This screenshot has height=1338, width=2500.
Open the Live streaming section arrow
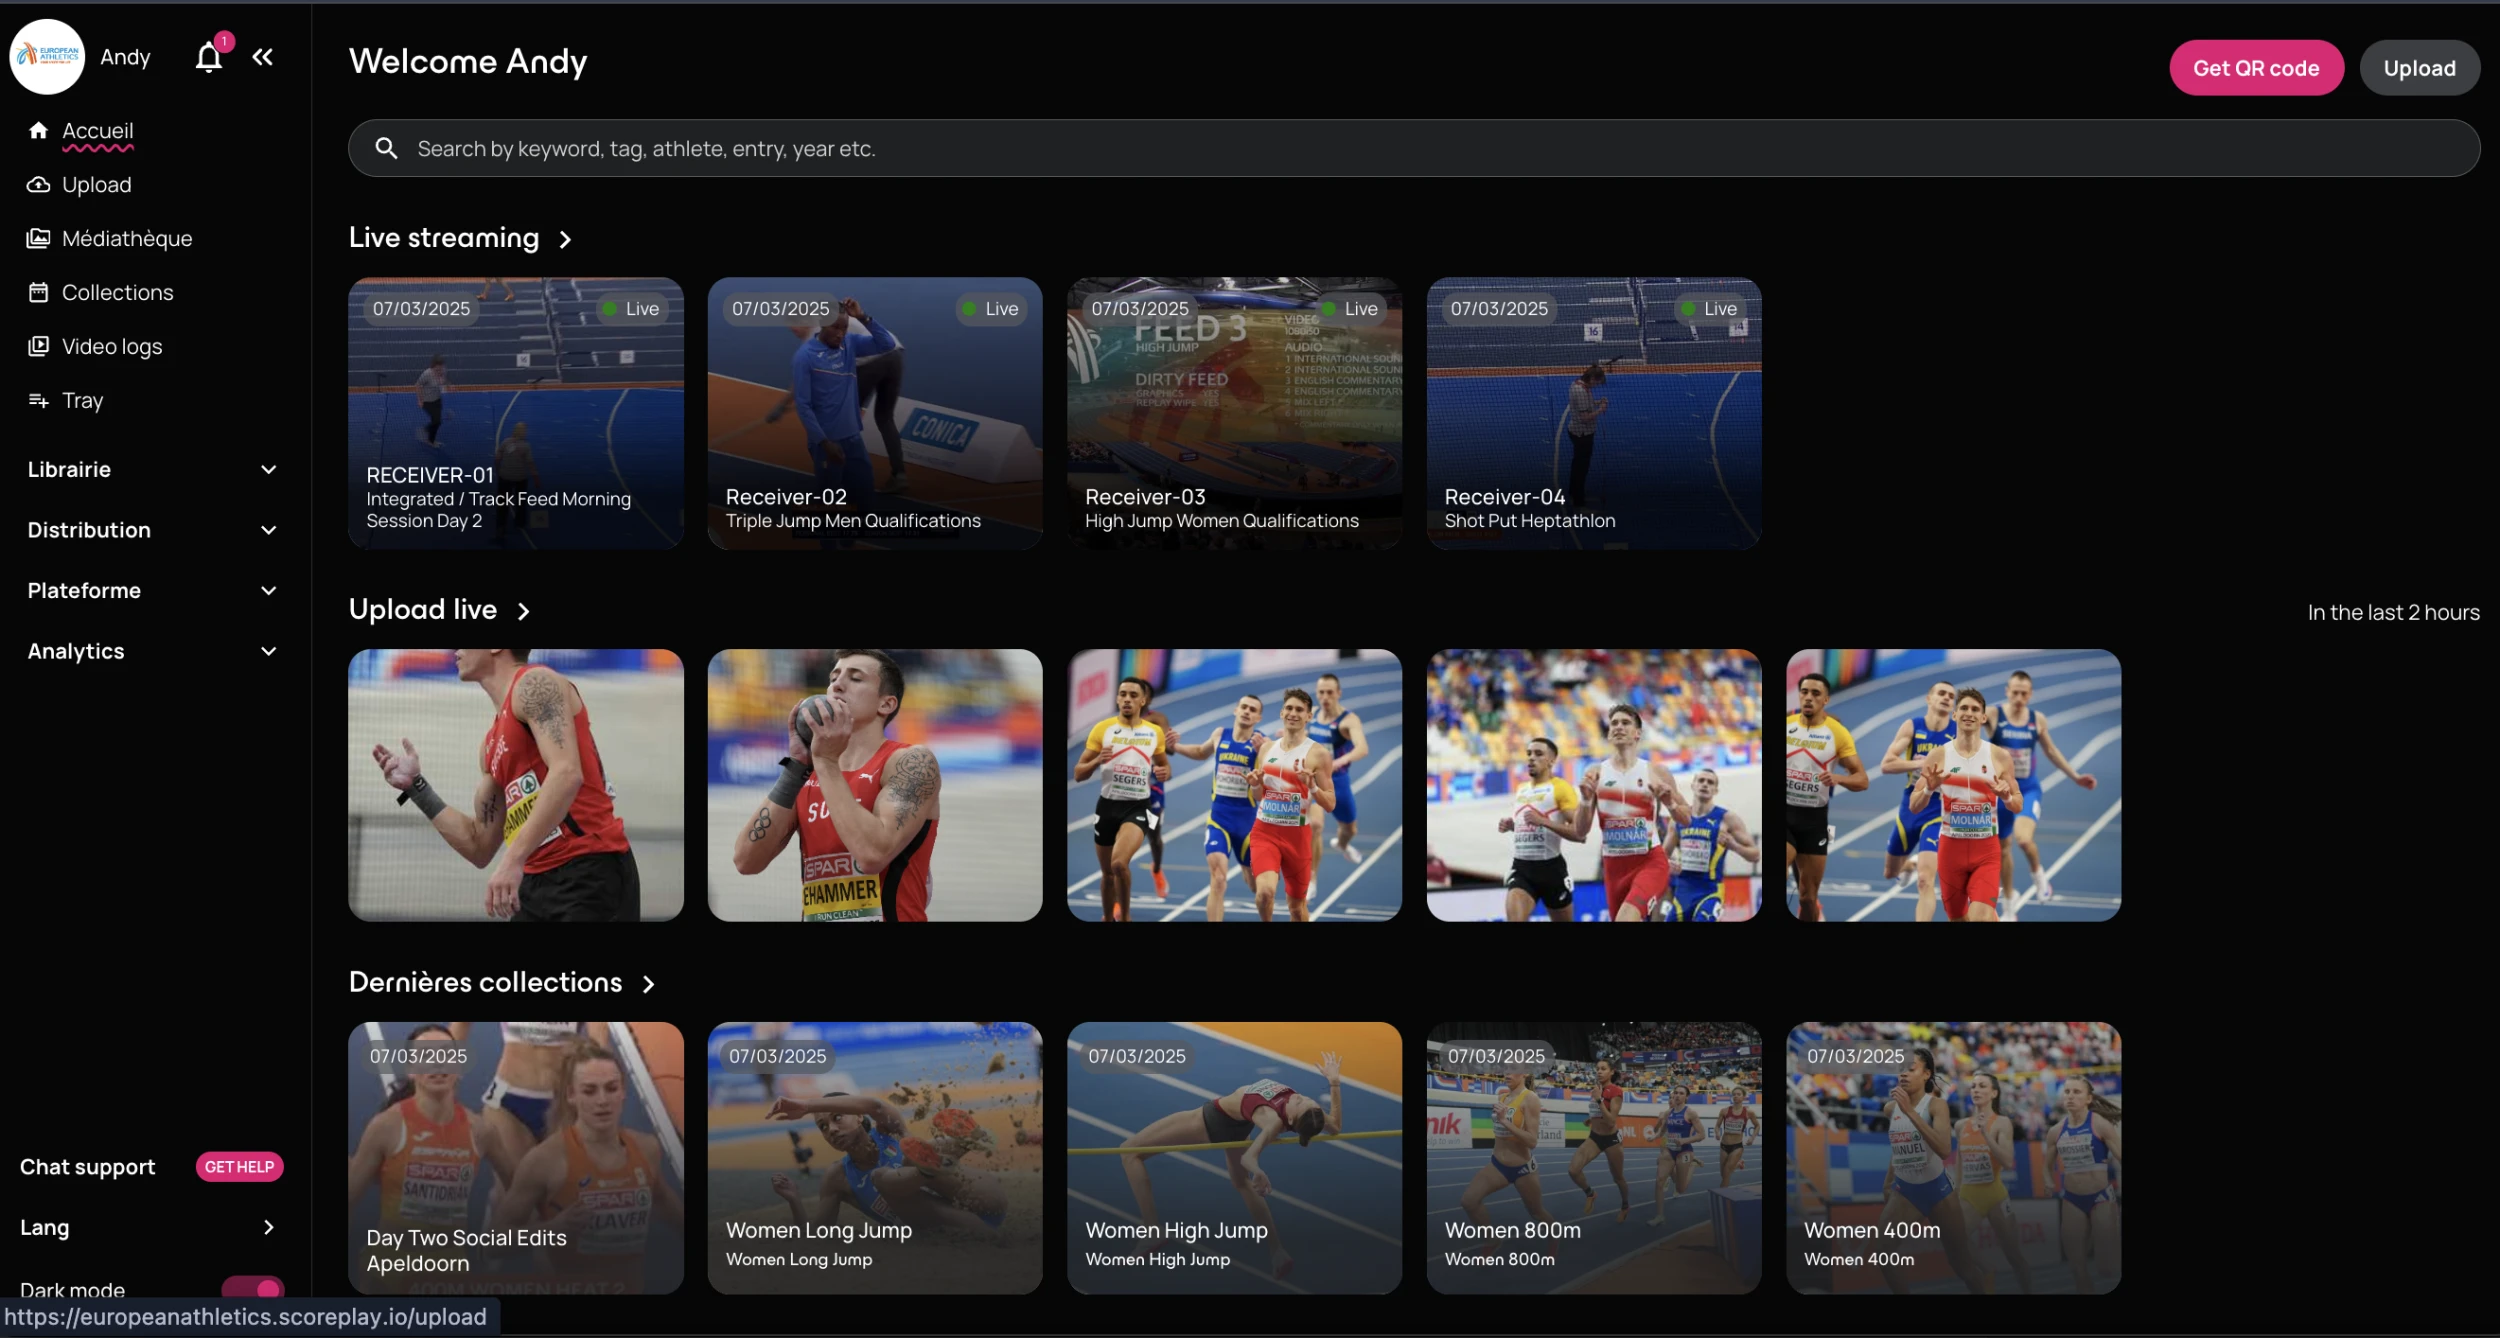565,239
